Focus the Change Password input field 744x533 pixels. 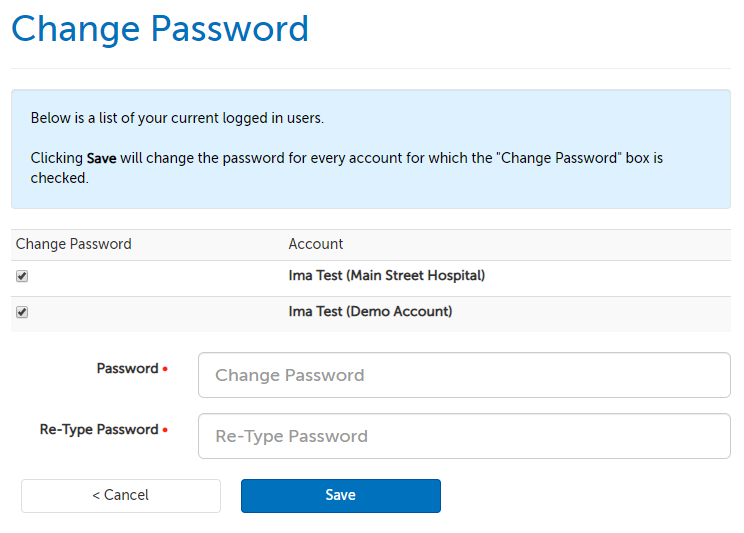pos(464,375)
